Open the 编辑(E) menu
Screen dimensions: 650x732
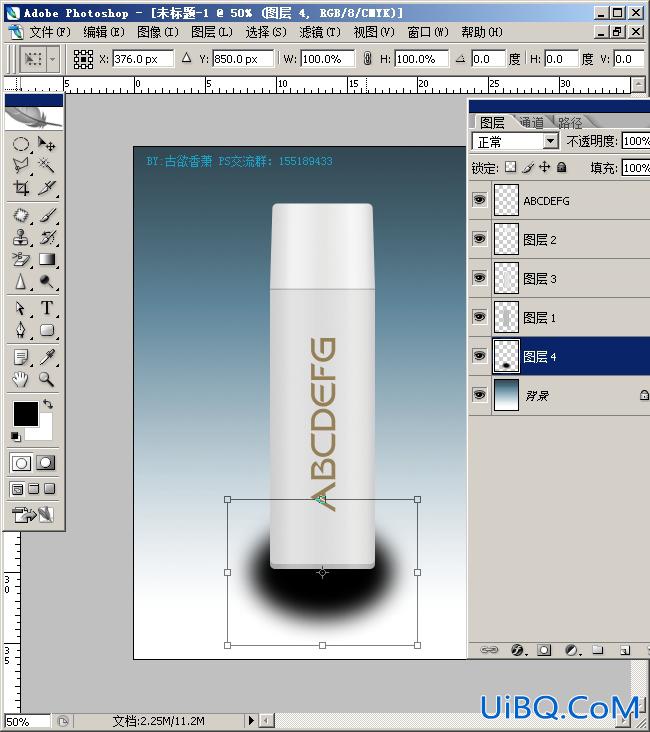[104, 32]
